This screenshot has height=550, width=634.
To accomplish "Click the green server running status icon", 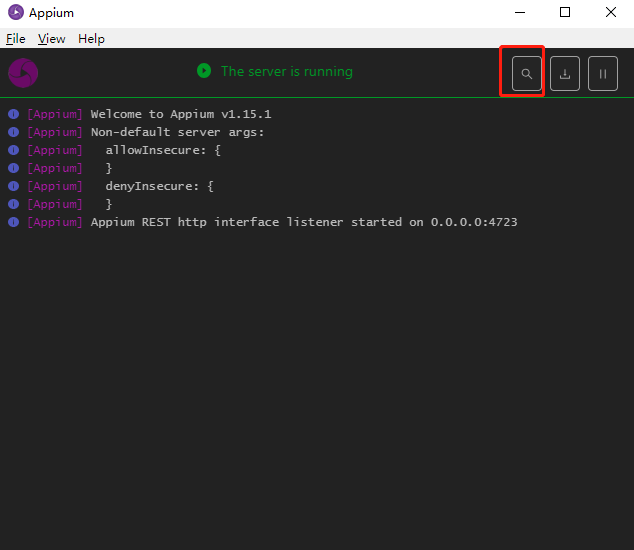I will tap(204, 71).
